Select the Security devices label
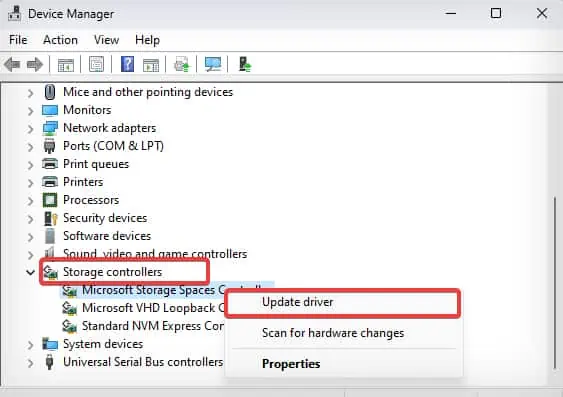The height and width of the screenshot is (397, 563). tap(105, 218)
